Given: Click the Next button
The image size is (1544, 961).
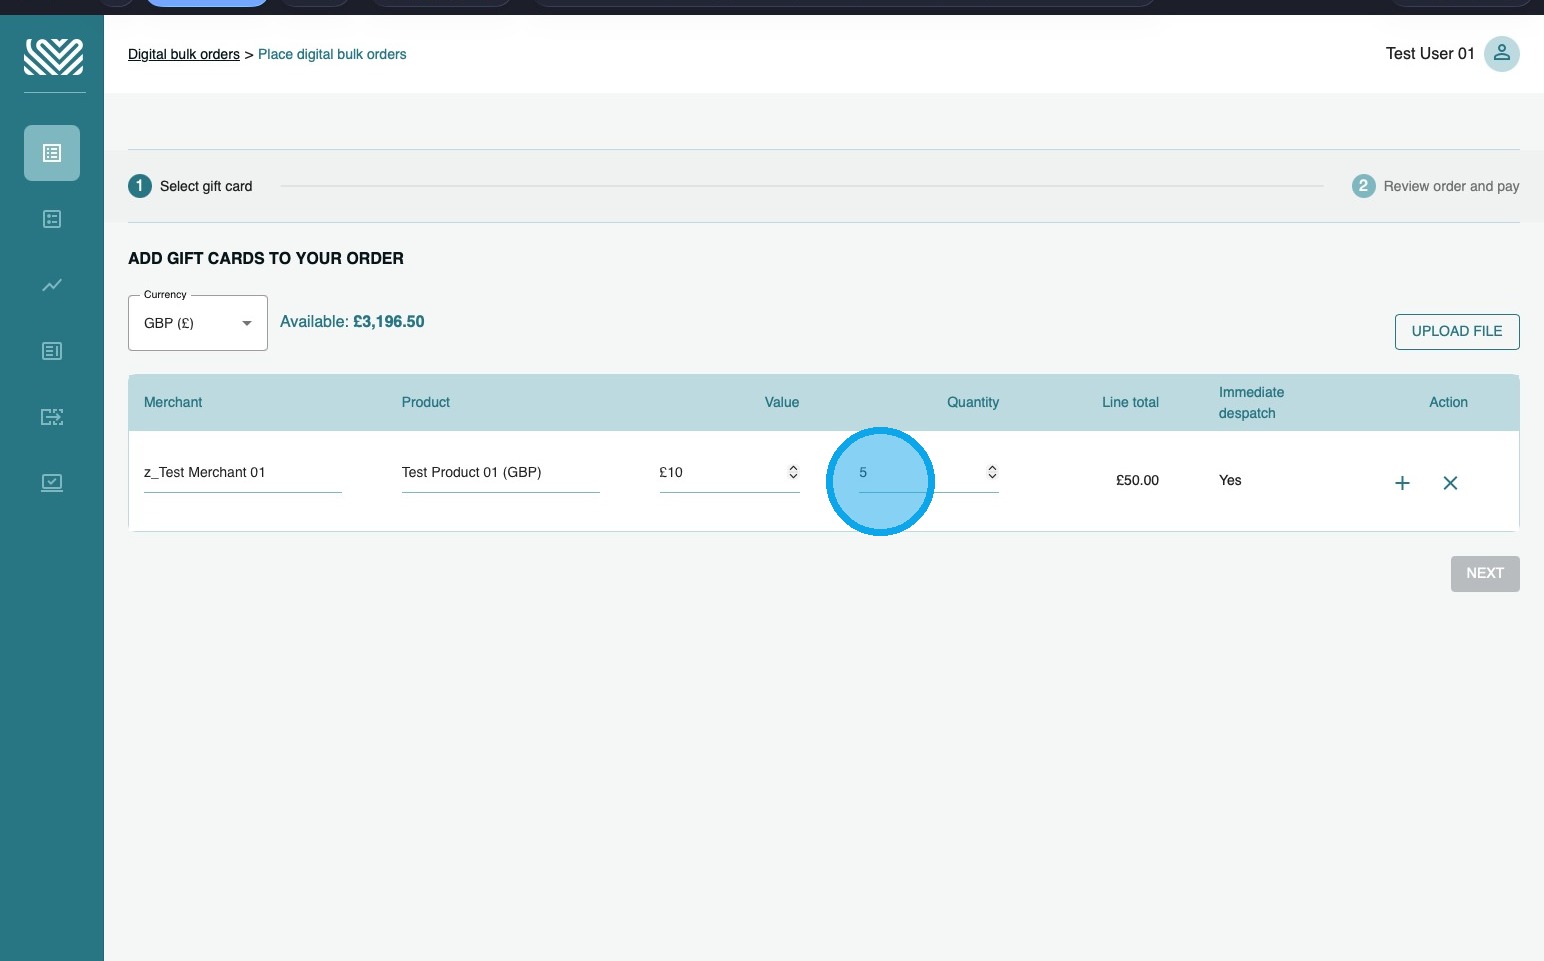Looking at the screenshot, I should 1485,574.
